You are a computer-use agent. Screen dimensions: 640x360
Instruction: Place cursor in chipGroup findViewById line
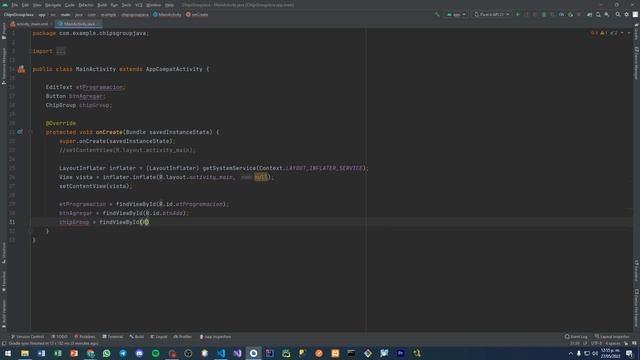104,222
